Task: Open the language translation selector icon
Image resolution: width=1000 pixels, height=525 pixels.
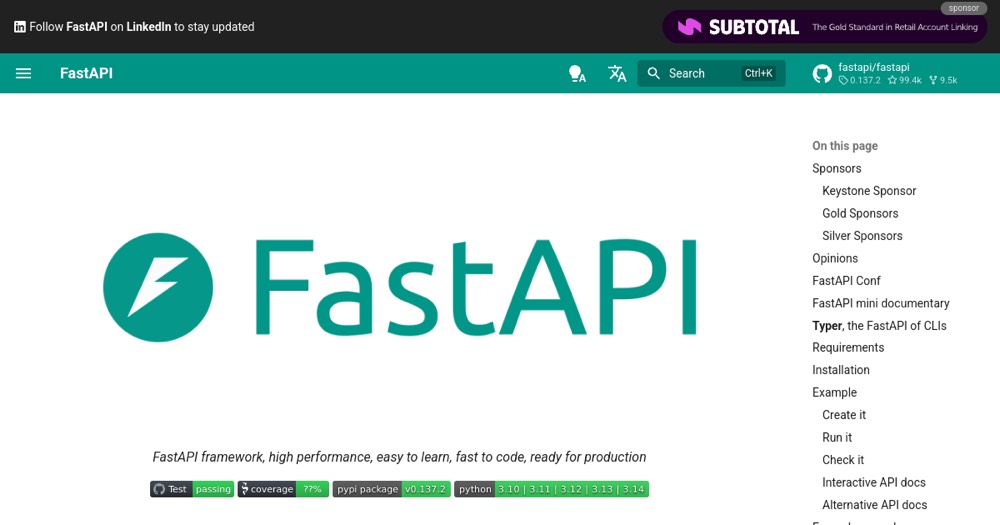Action: click(617, 73)
